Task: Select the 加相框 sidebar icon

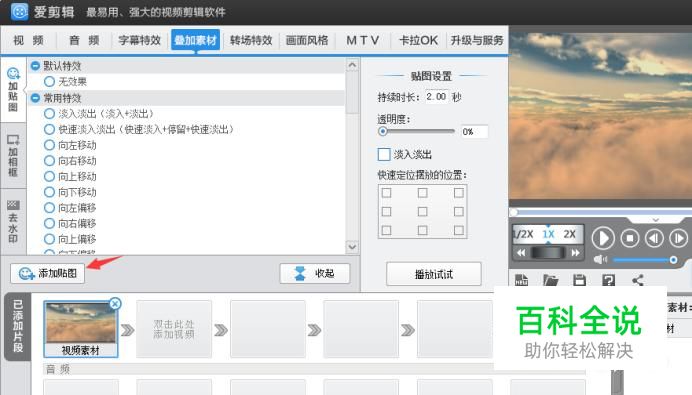Action: pos(13,155)
